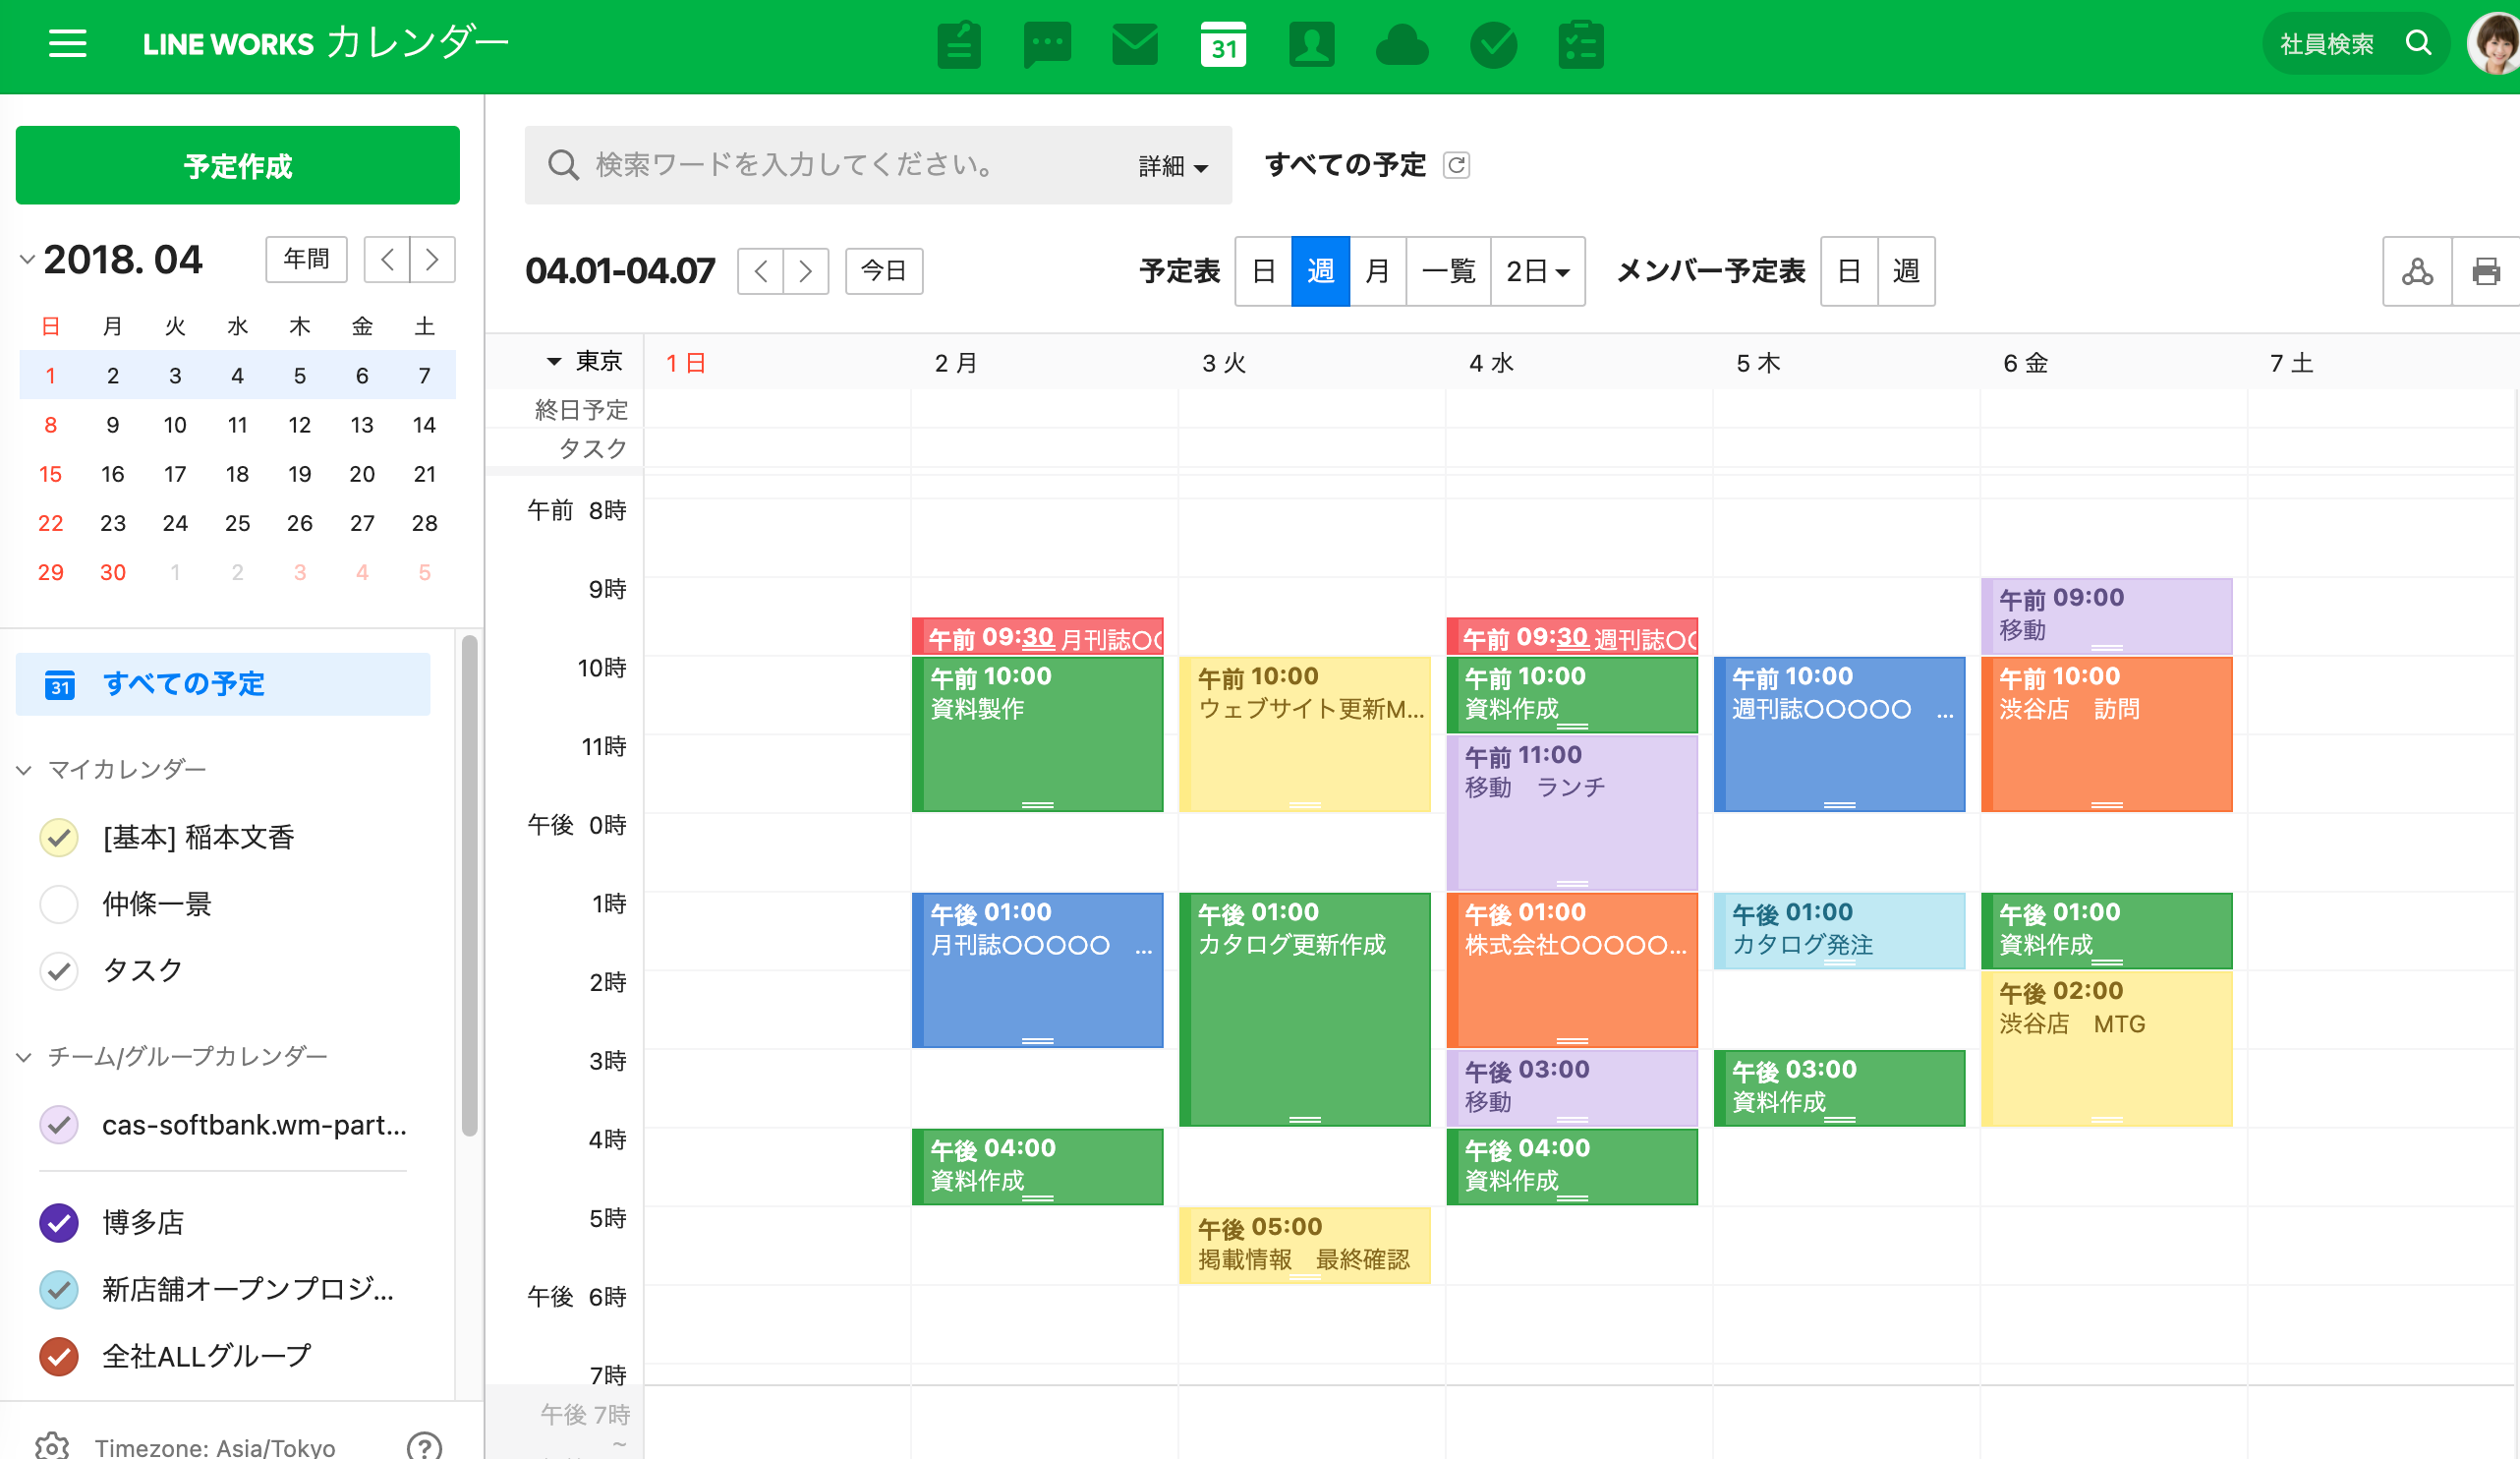Click the share calendar icon
This screenshot has height=1459, width=2520.
point(2417,271)
